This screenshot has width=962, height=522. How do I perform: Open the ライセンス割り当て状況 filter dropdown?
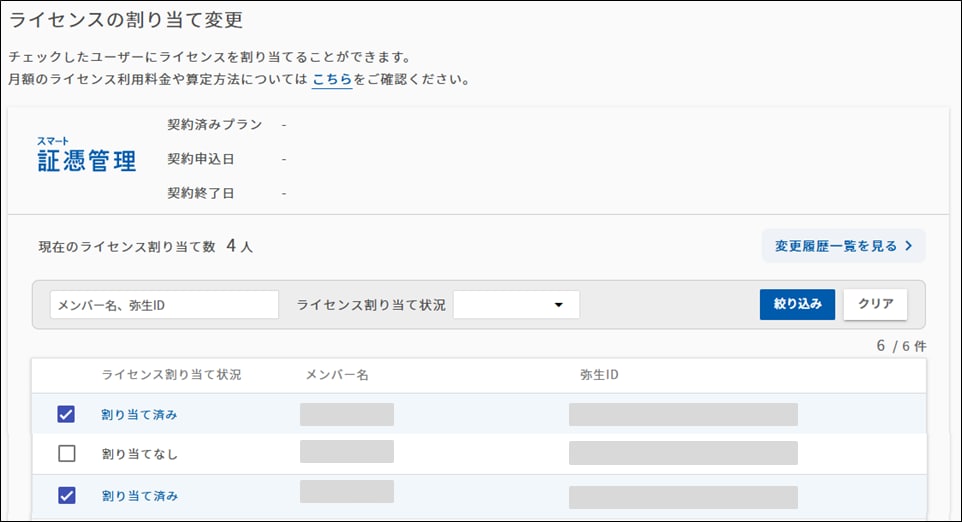pyautogui.click(x=516, y=305)
